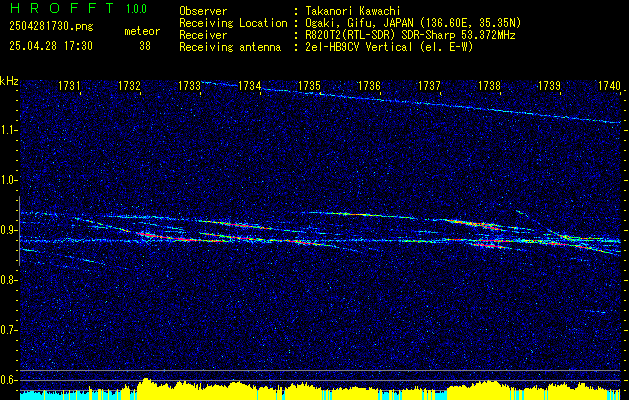Click the 1738 time marker
The image size is (629, 400).
coord(489,86)
